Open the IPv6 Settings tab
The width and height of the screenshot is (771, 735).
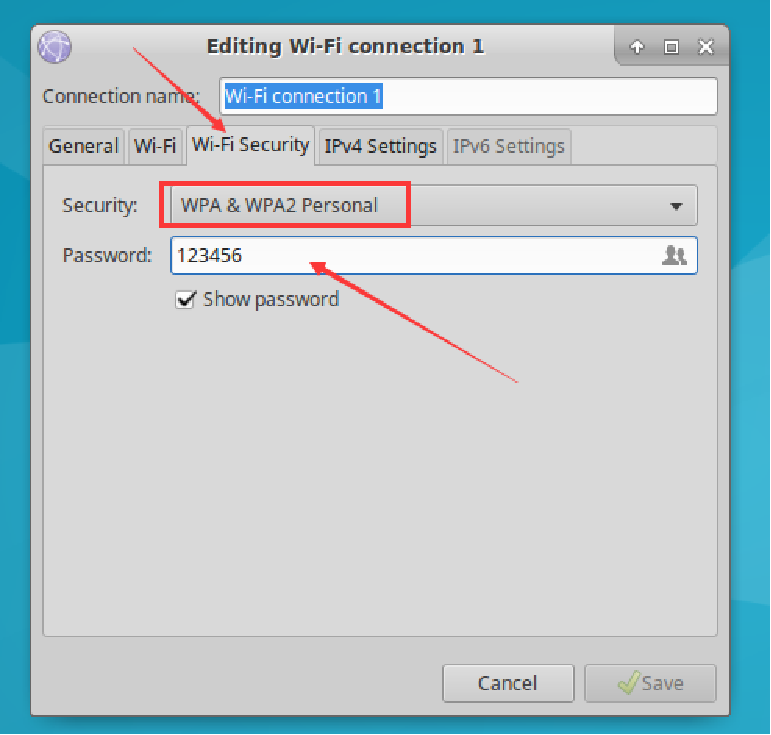tap(509, 146)
